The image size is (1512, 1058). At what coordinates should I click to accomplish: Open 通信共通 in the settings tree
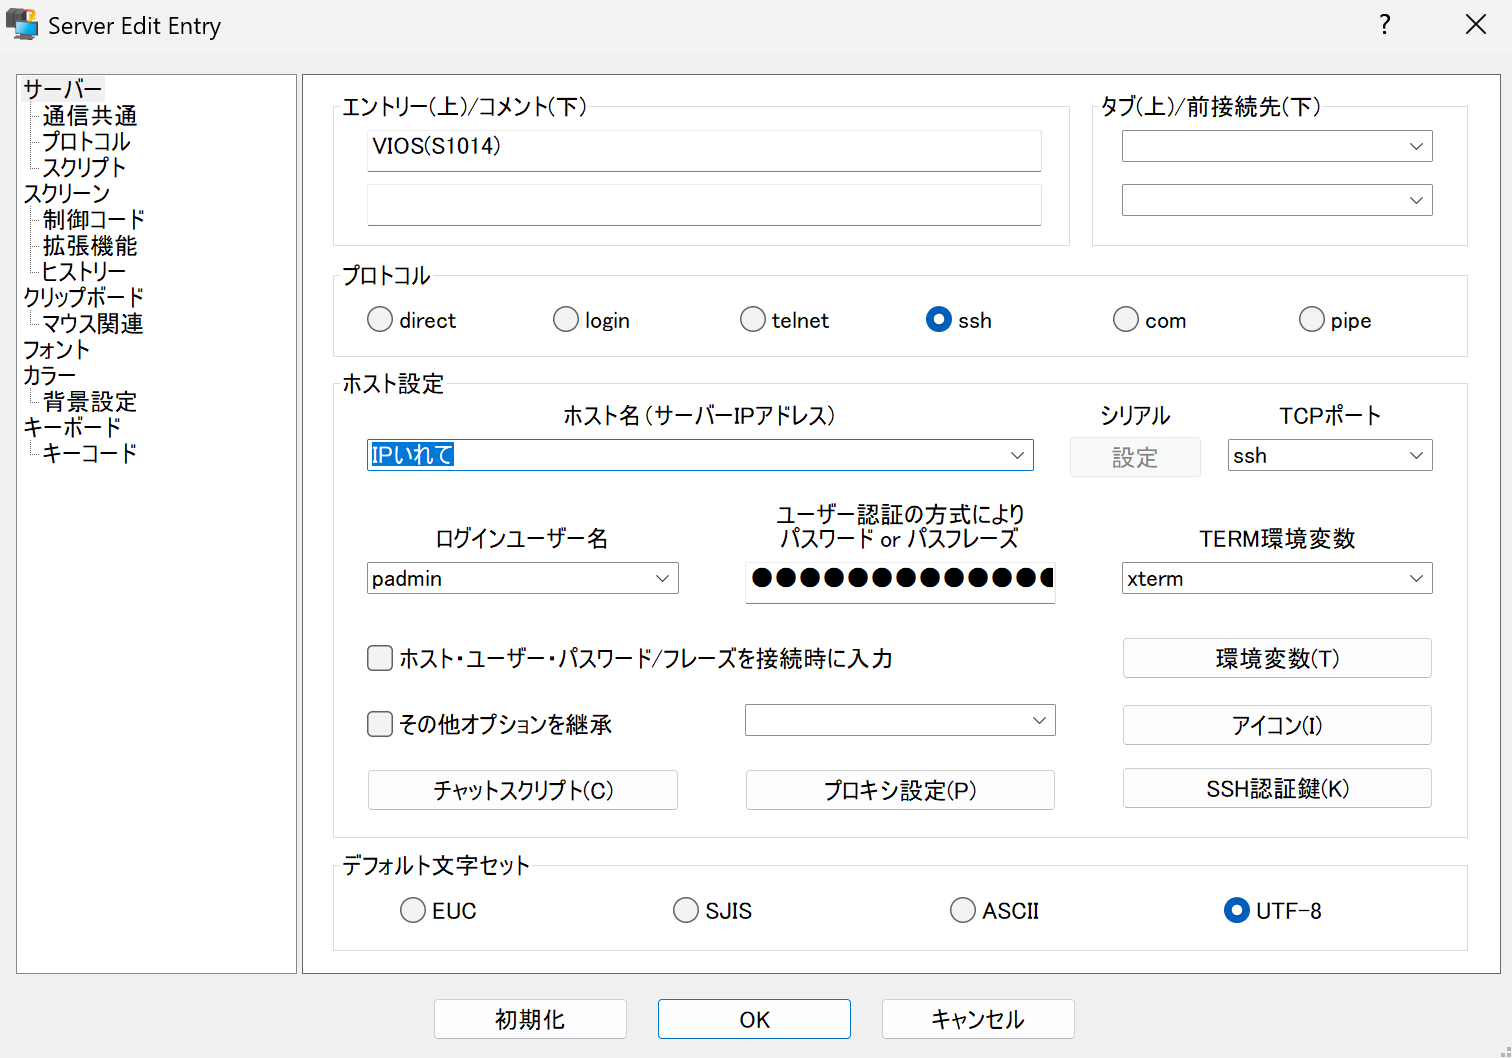tap(90, 115)
